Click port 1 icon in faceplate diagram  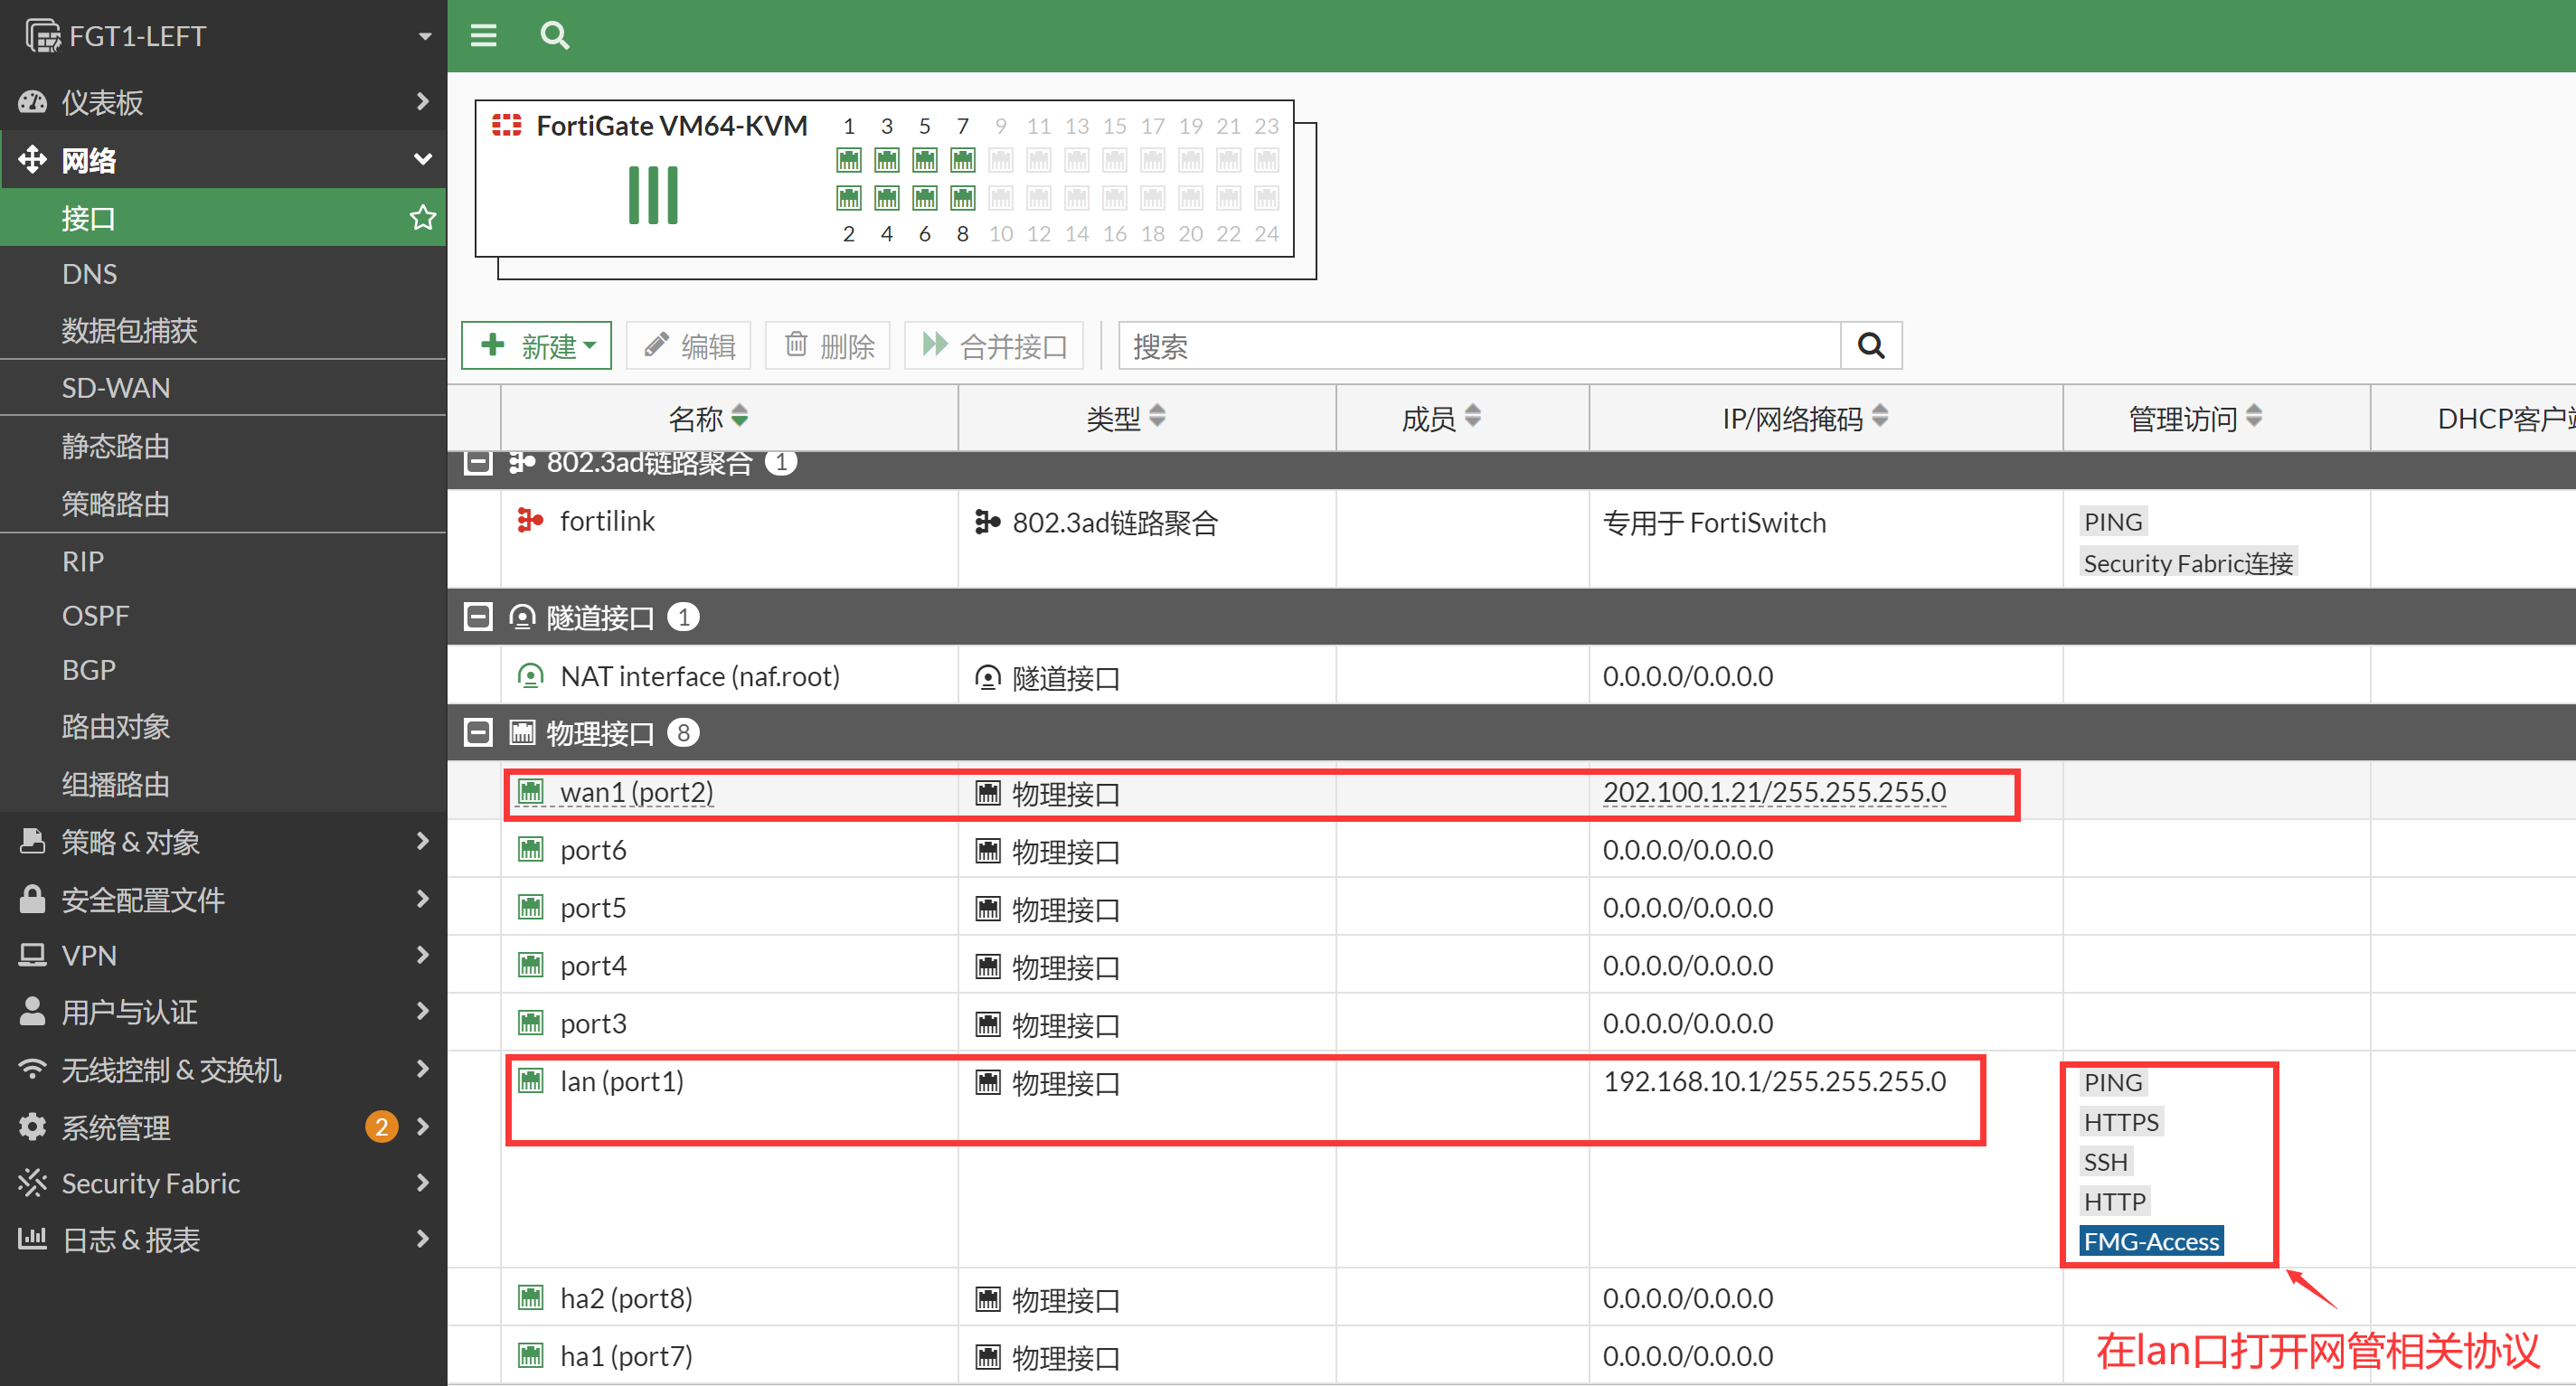click(848, 160)
